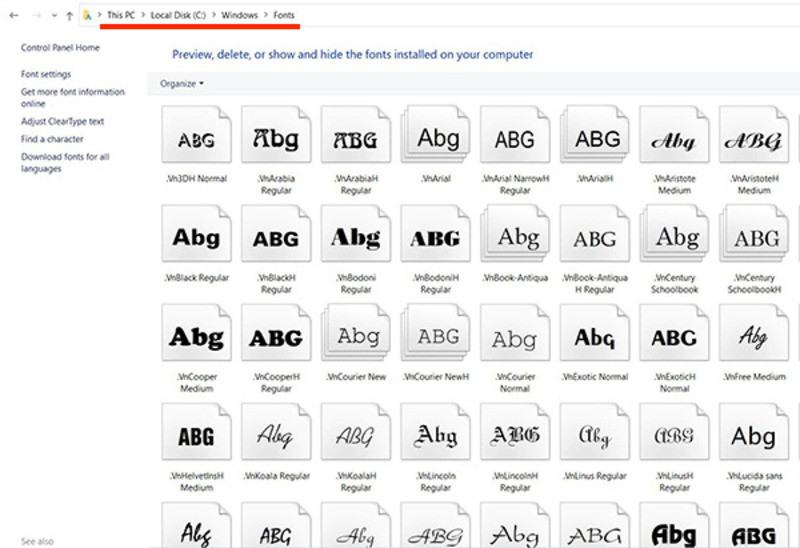Expand the chevron after This PC

(143, 15)
